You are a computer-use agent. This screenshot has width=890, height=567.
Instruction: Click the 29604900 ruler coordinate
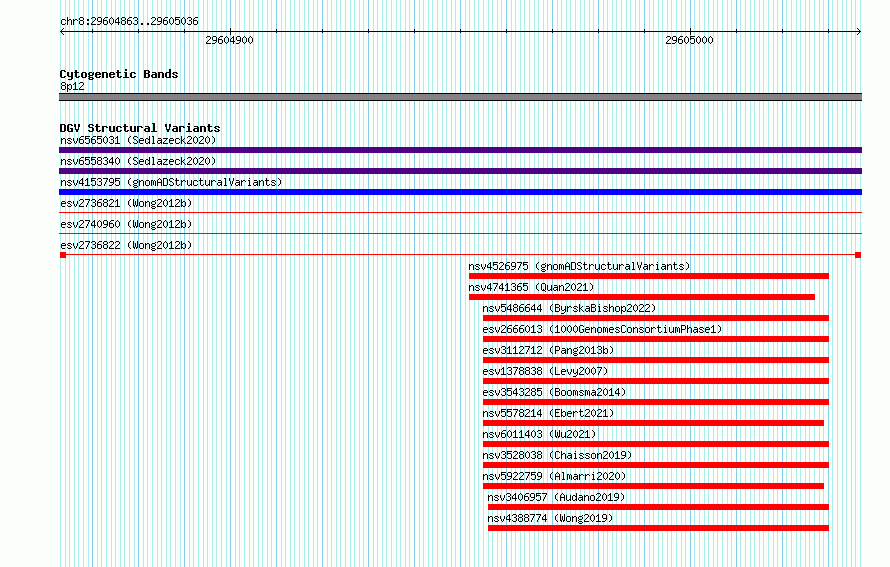pyautogui.click(x=229, y=40)
